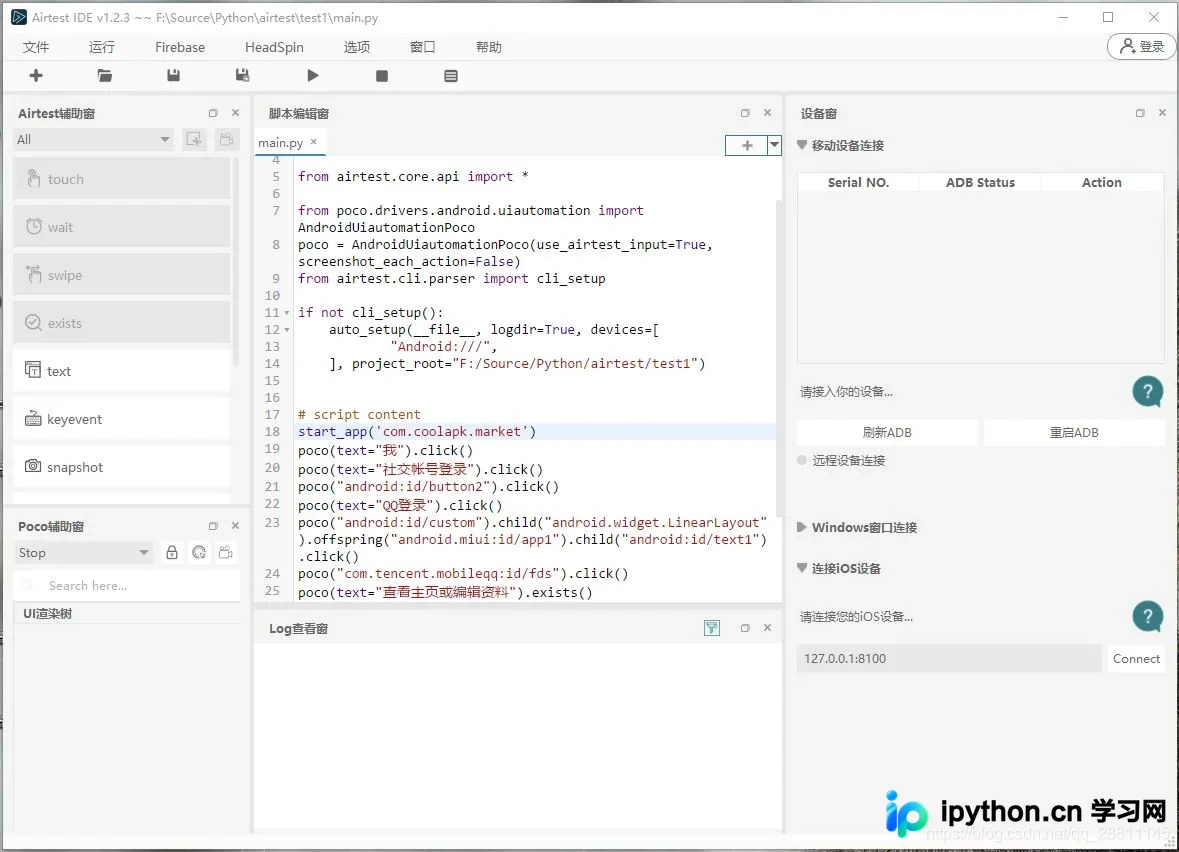The image size is (1179, 852).
Task: Stop the script with the square icon
Action: [x=382, y=76]
